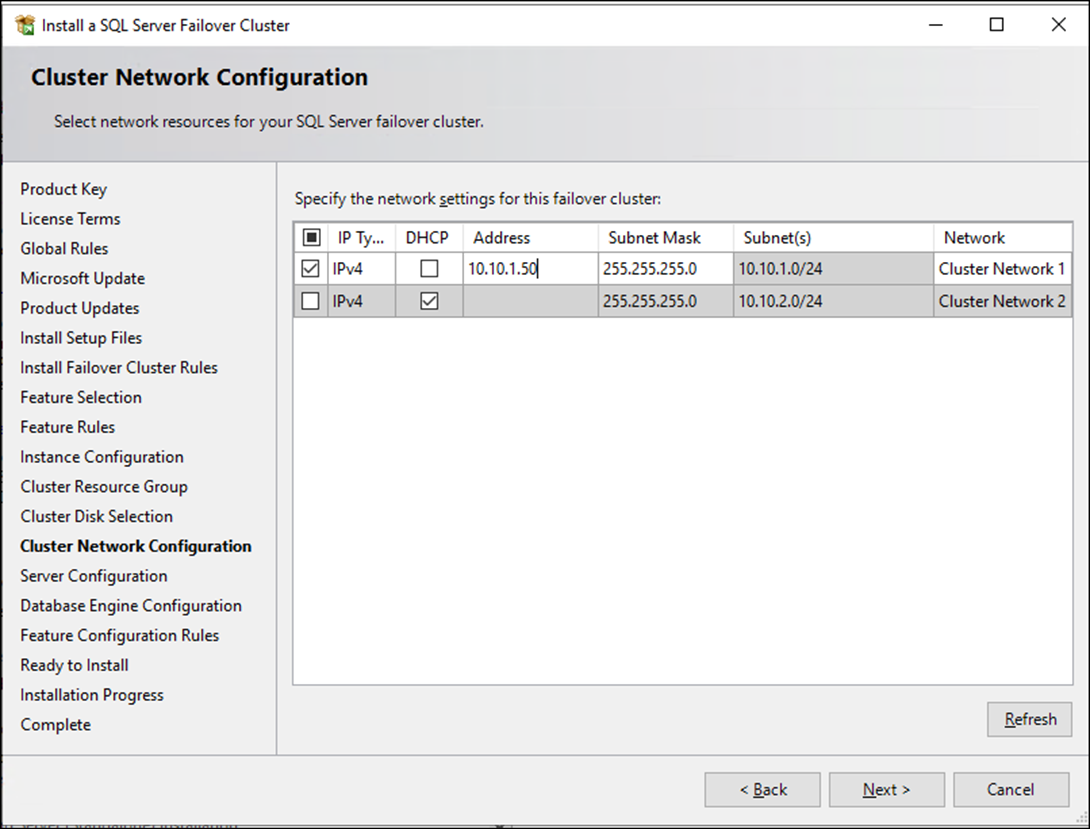The width and height of the screenshot is (1090, 829).
Task: Select the Complete step in sidebar
Action: [x=56, y=725]
